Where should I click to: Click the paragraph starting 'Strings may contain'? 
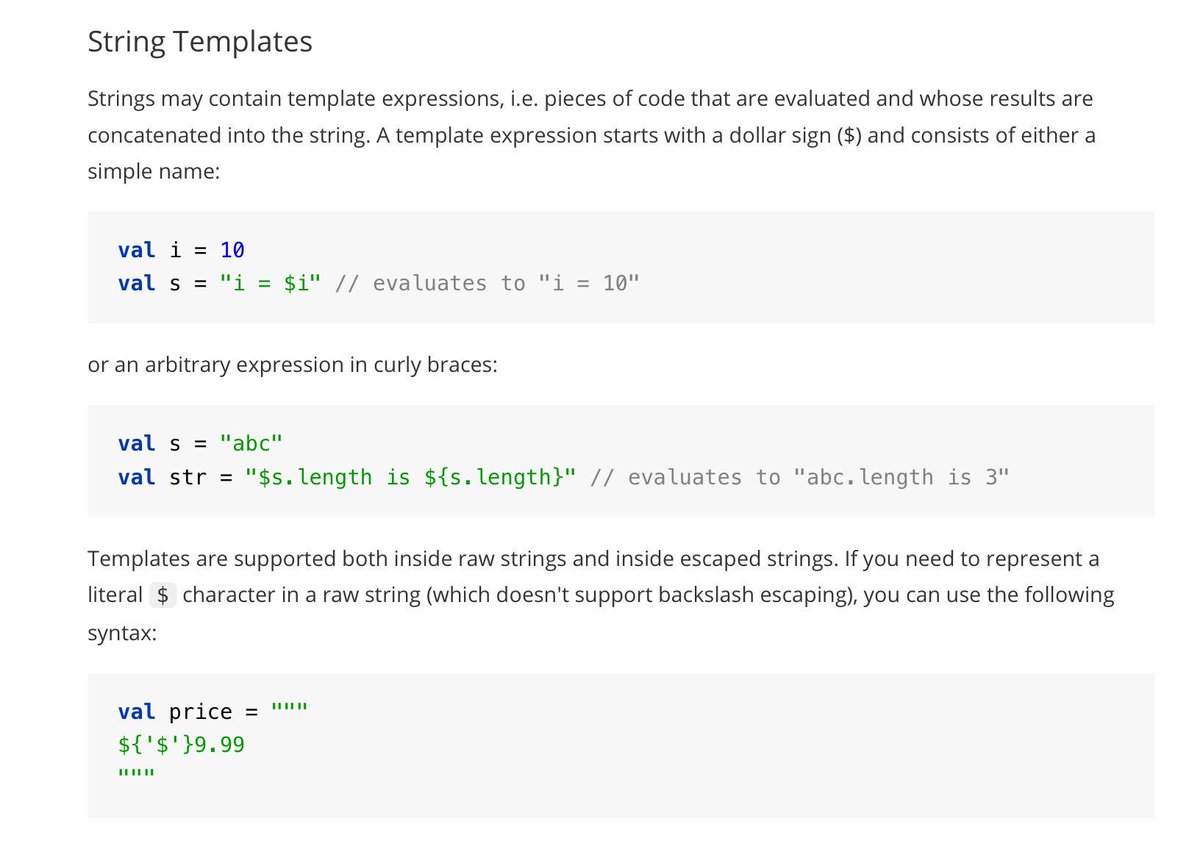[590, 134]
